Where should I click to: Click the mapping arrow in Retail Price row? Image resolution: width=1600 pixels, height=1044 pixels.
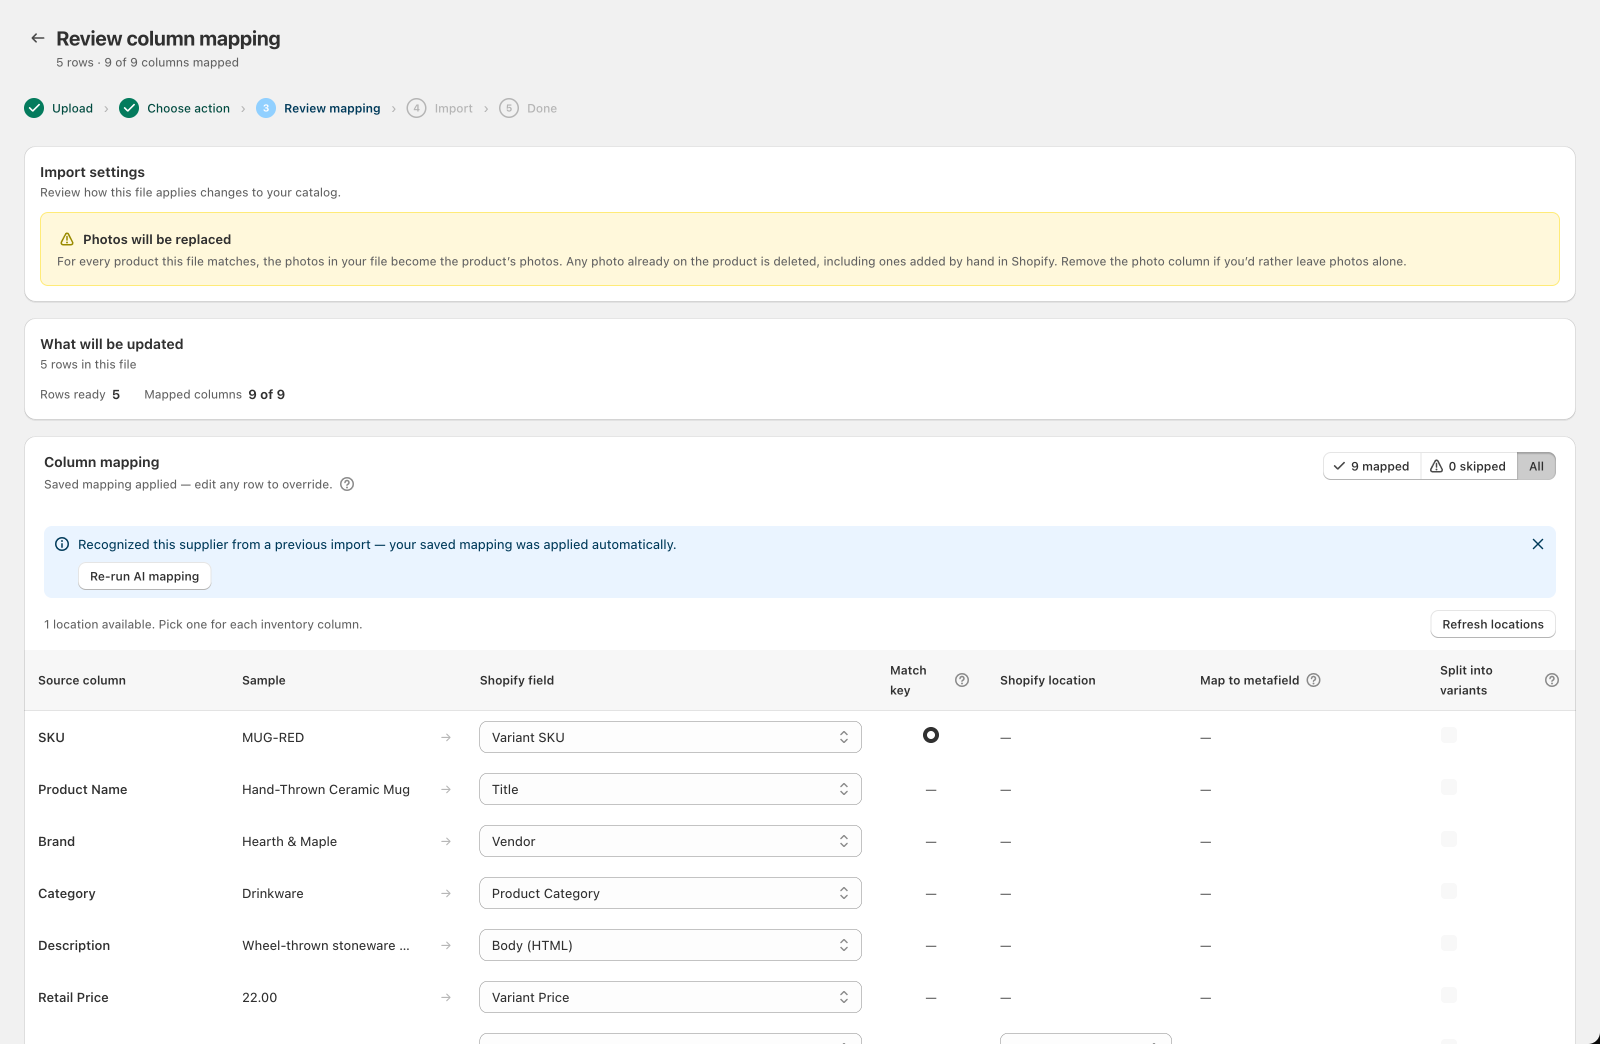tap(446, 997)
